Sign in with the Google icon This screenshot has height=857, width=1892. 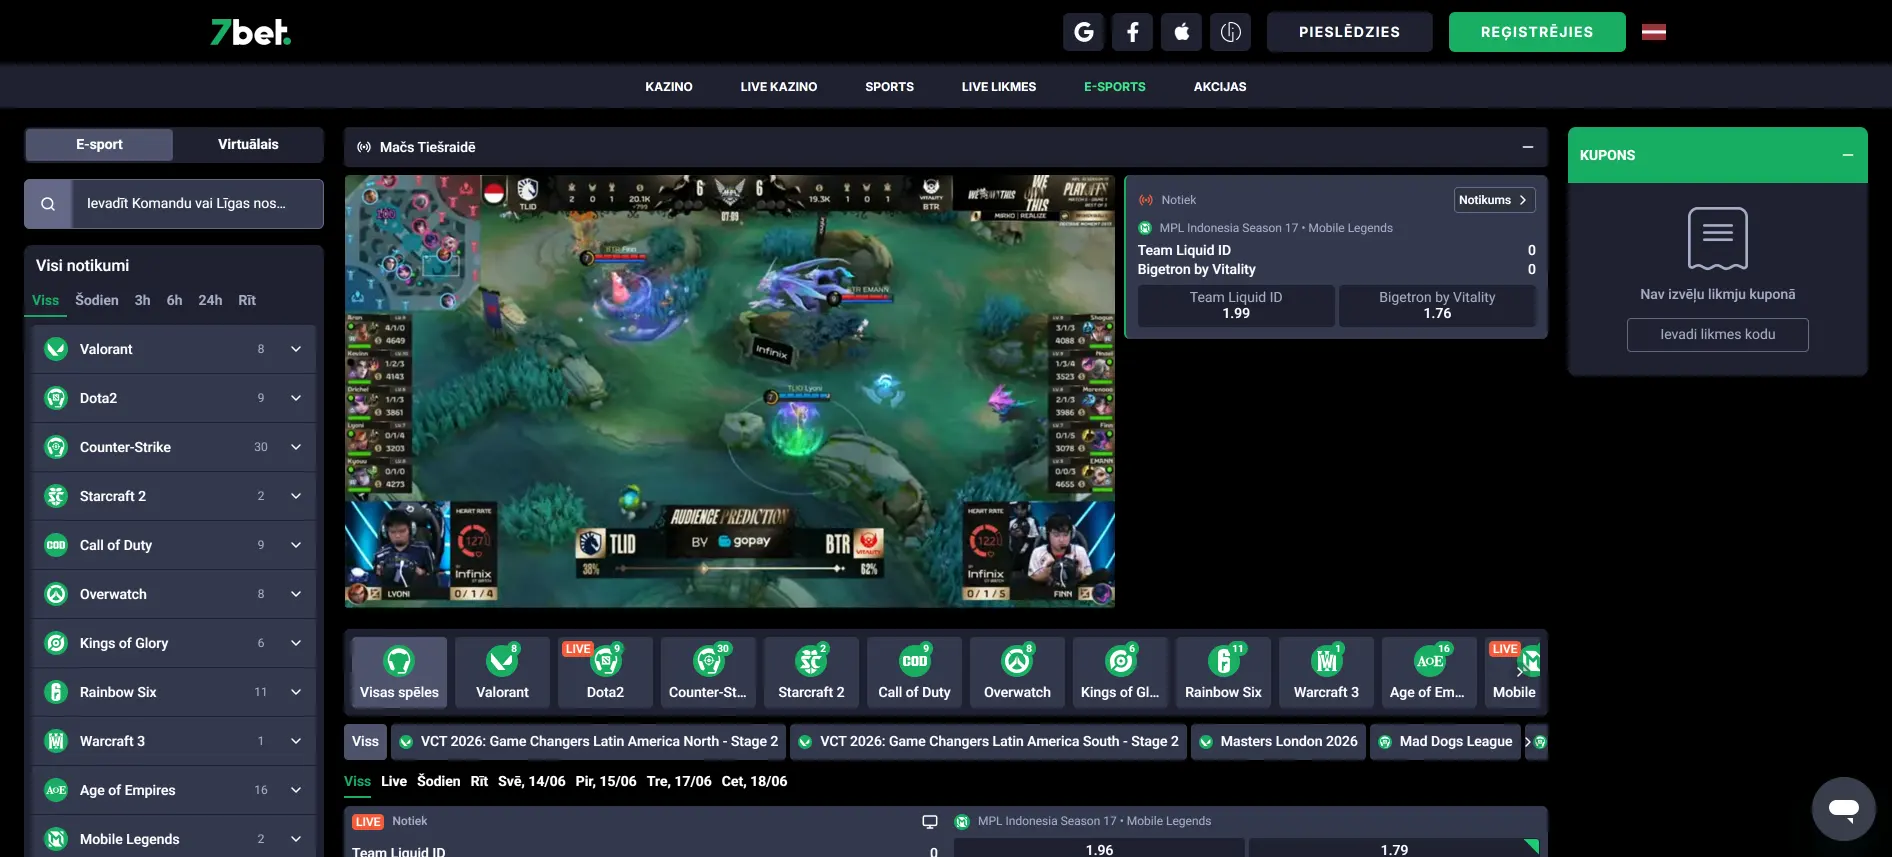(x=1083, y=32)
